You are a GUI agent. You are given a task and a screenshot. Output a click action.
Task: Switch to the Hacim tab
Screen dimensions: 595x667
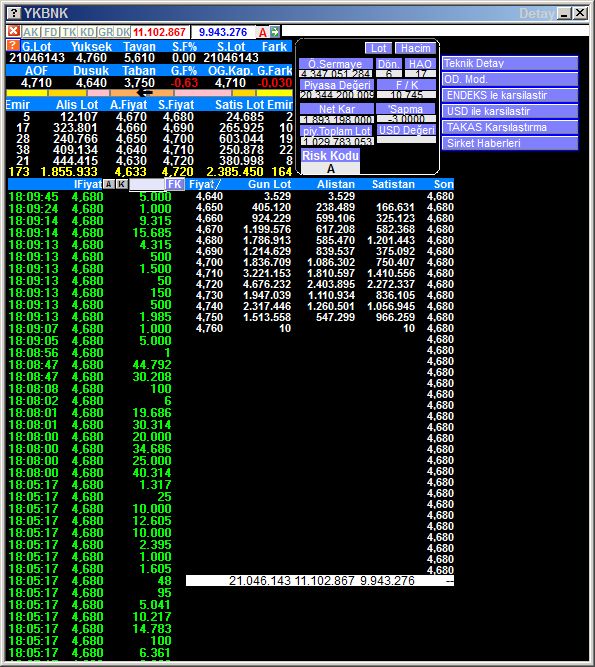click(x=416, y=48)
